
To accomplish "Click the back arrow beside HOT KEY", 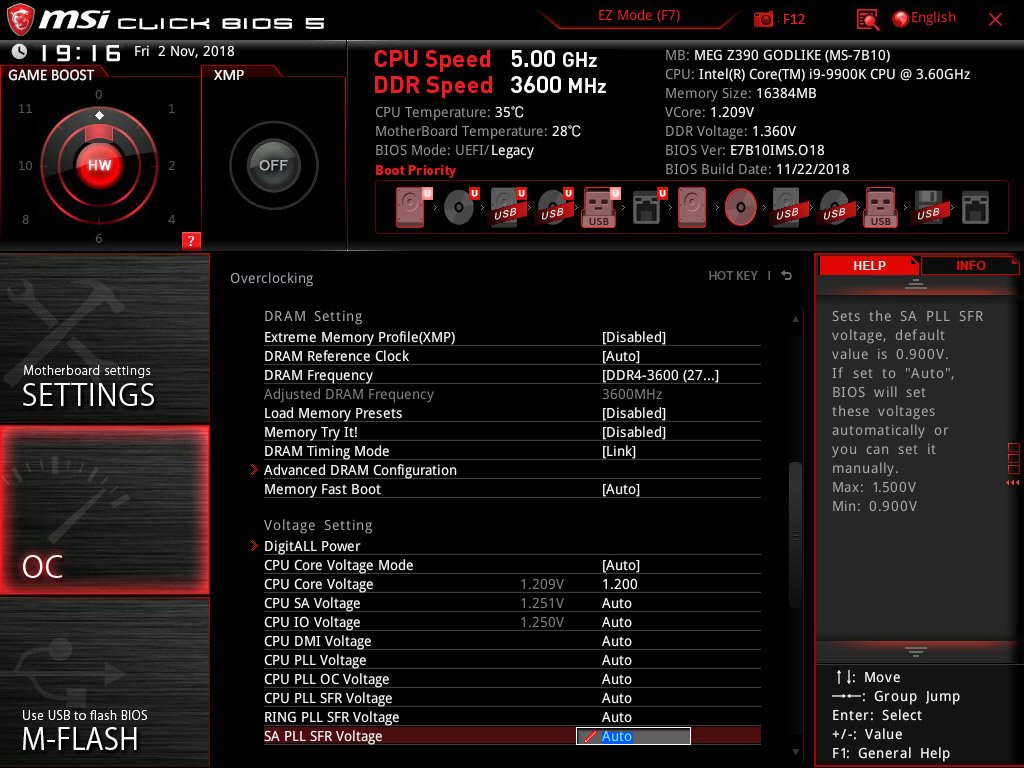I will tap(787, 276).
